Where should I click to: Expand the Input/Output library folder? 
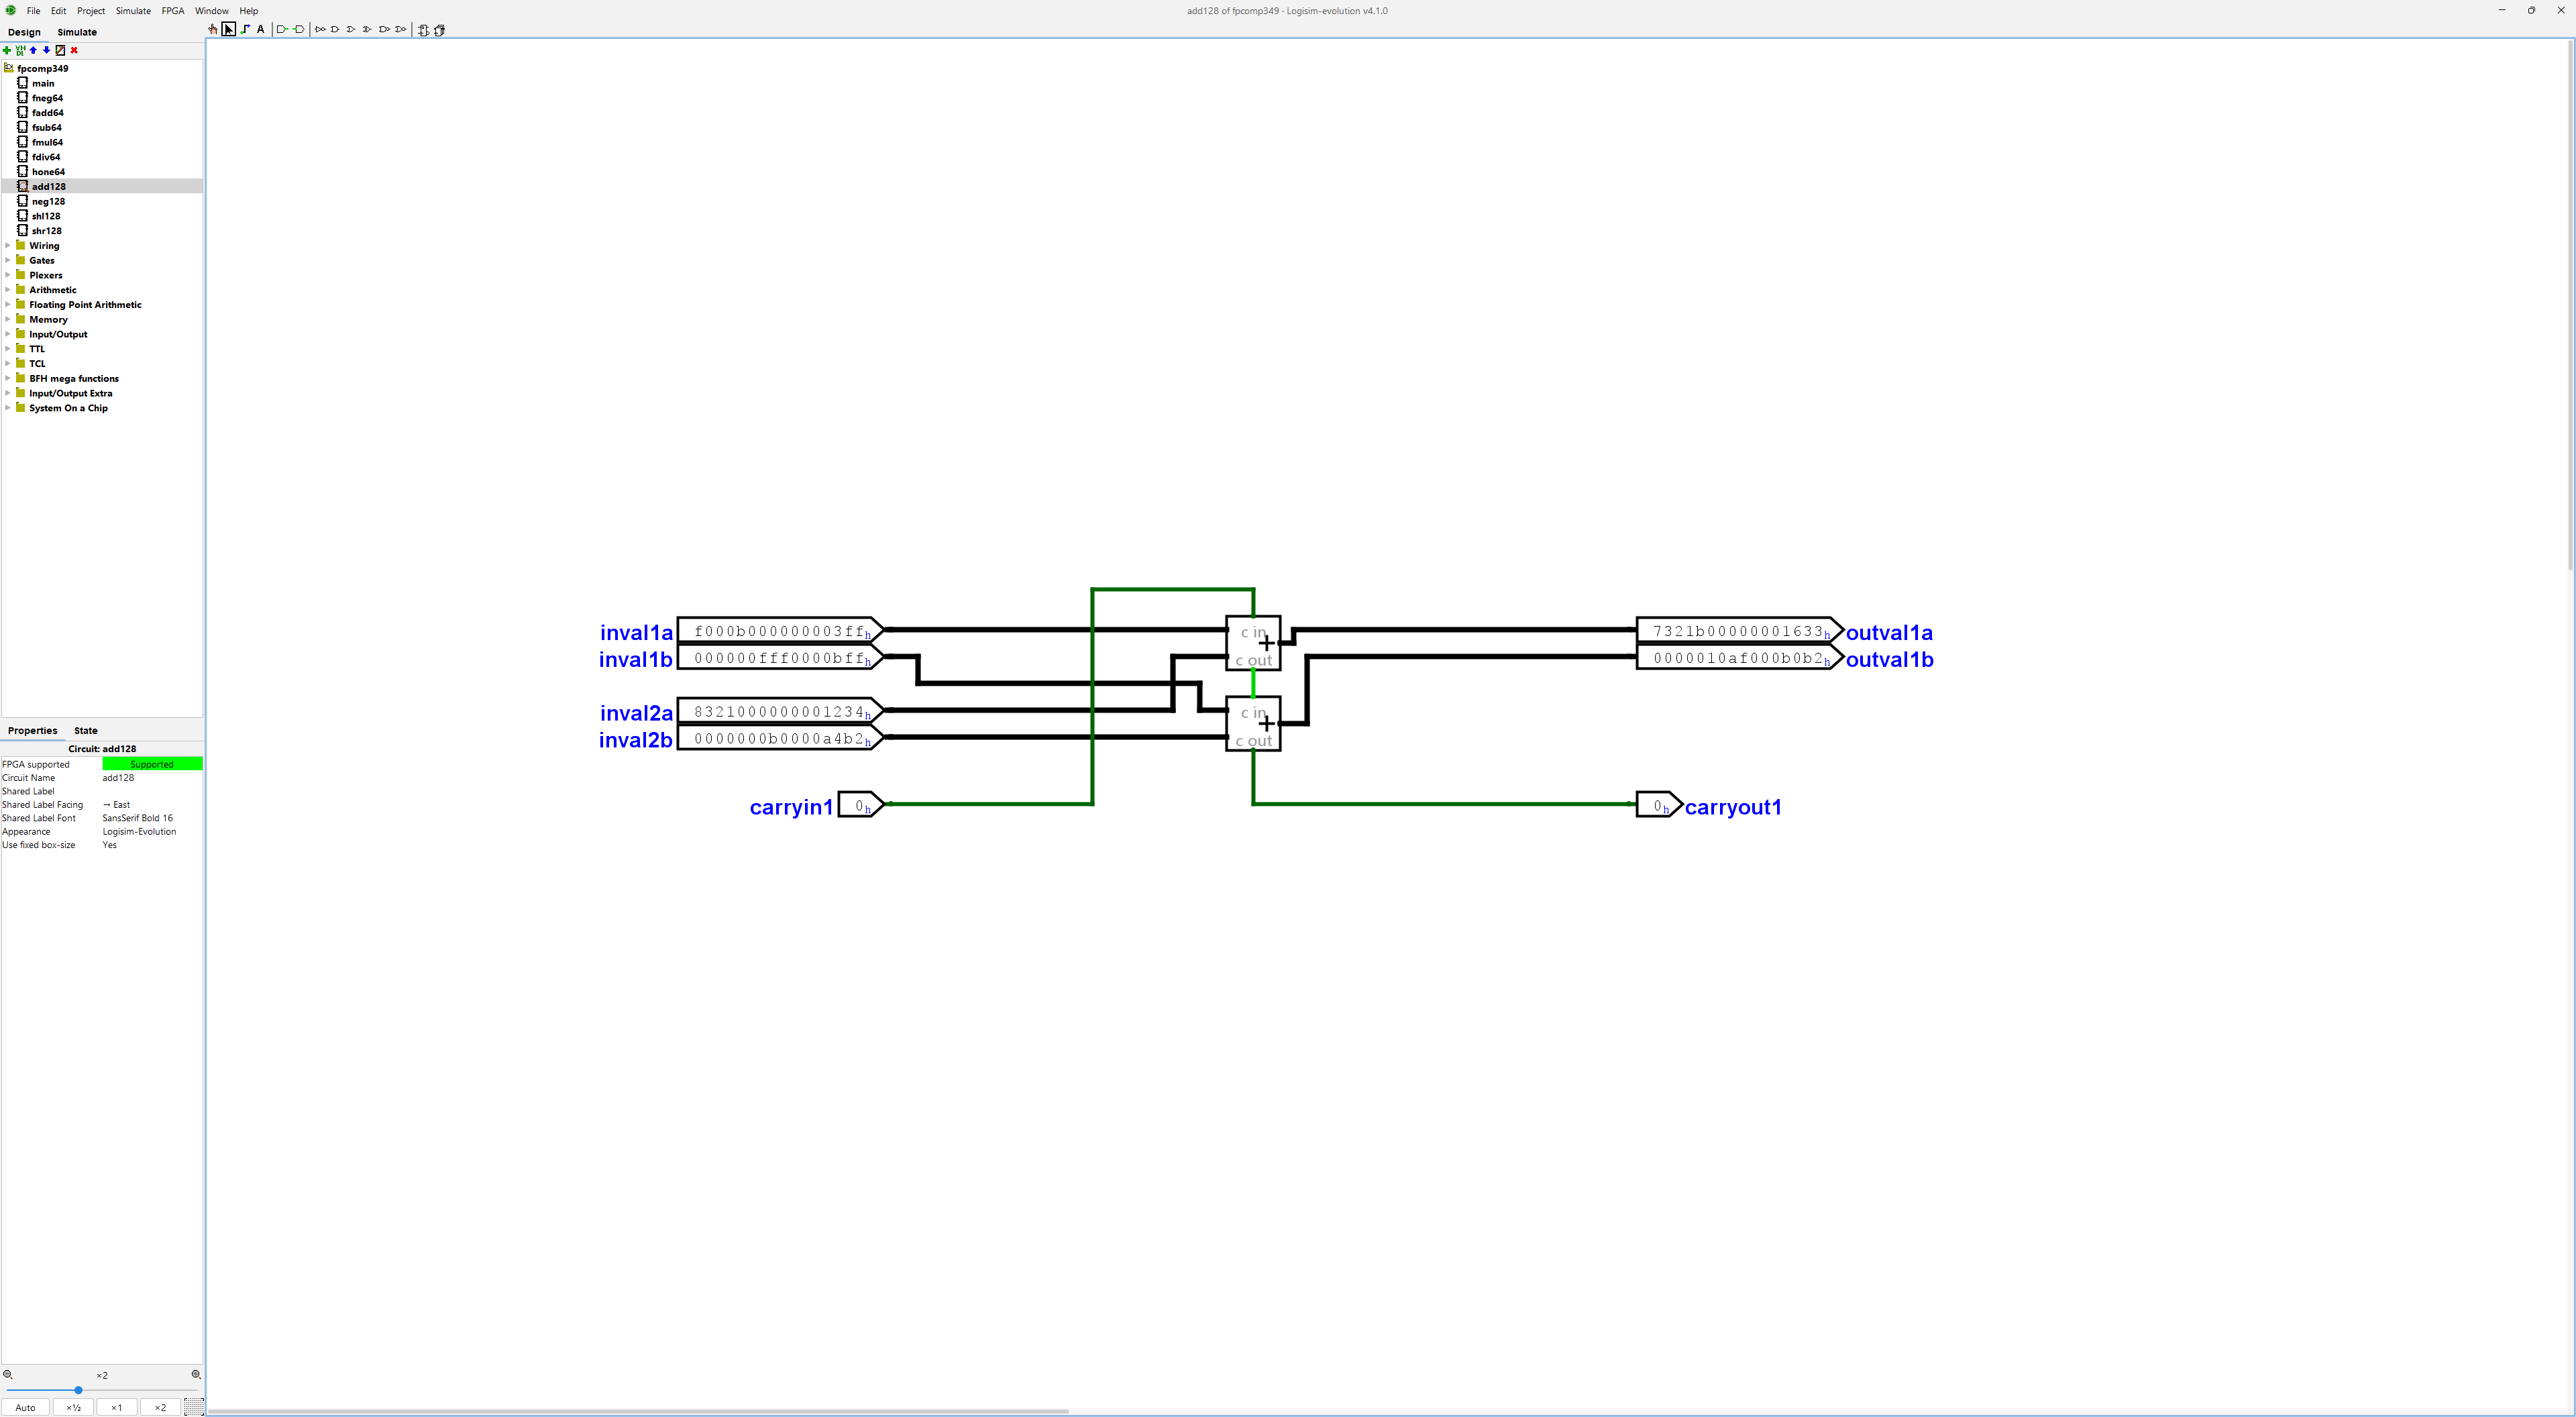[8, 334]
